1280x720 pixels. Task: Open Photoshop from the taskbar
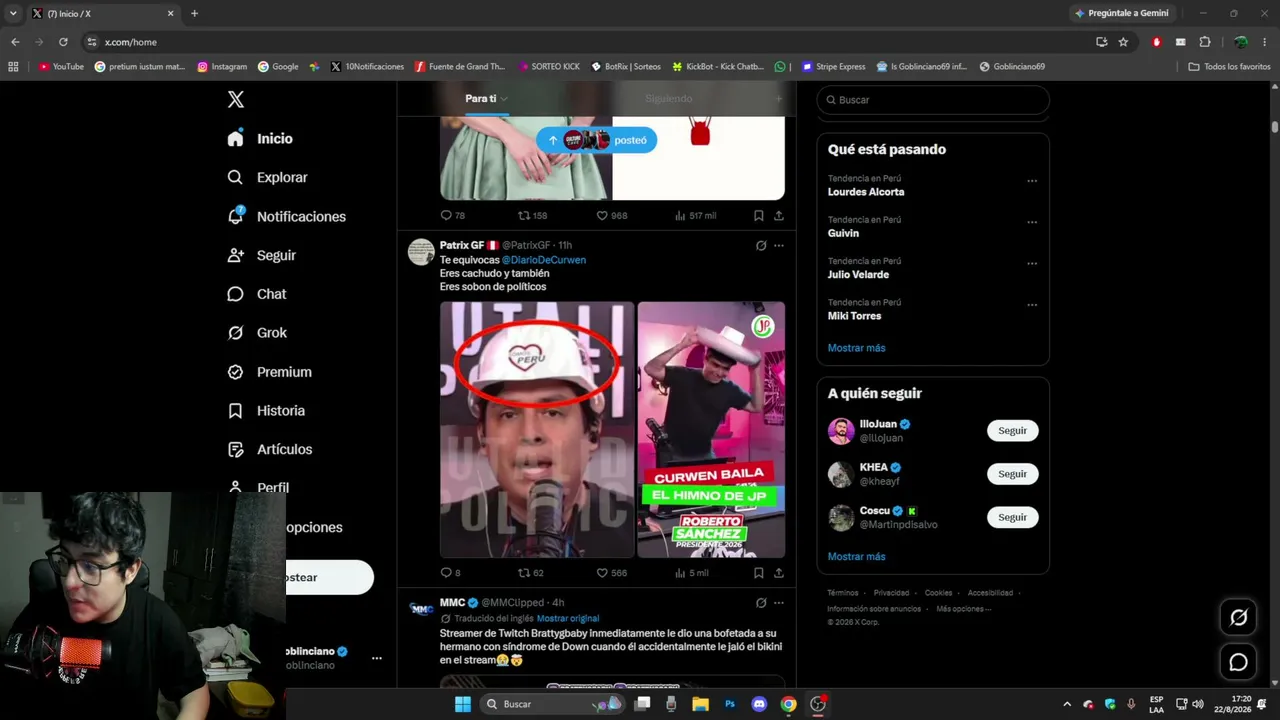tap(730, 704)
